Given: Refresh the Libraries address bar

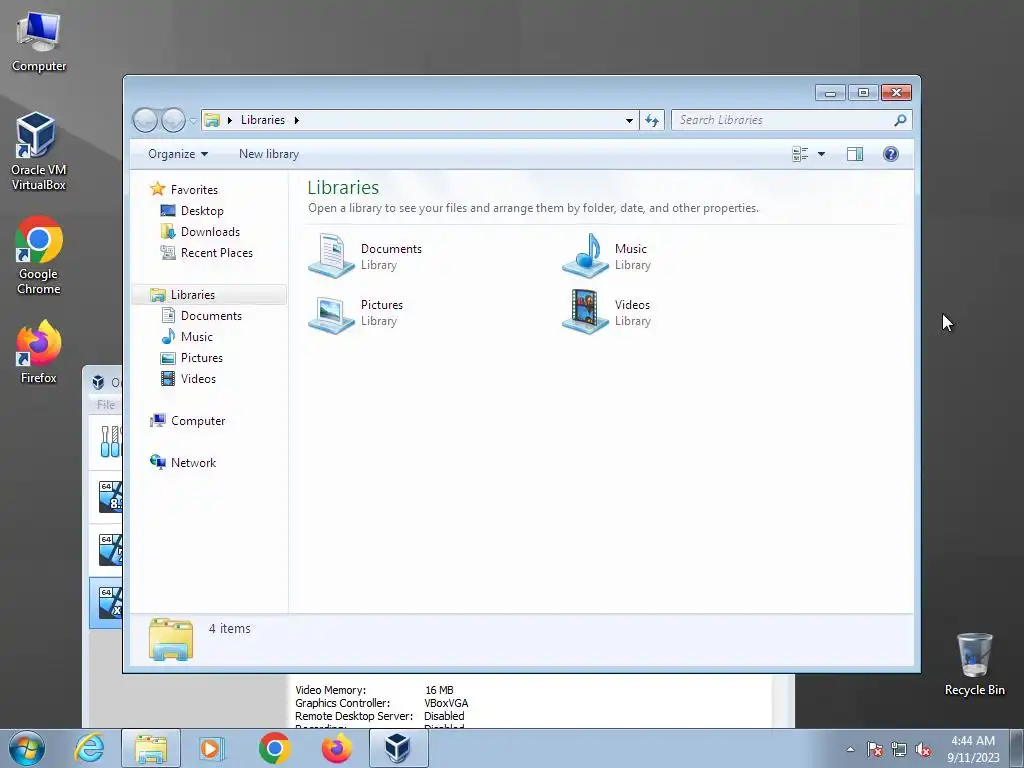Looking at the screenshot, I should [652, 120].
